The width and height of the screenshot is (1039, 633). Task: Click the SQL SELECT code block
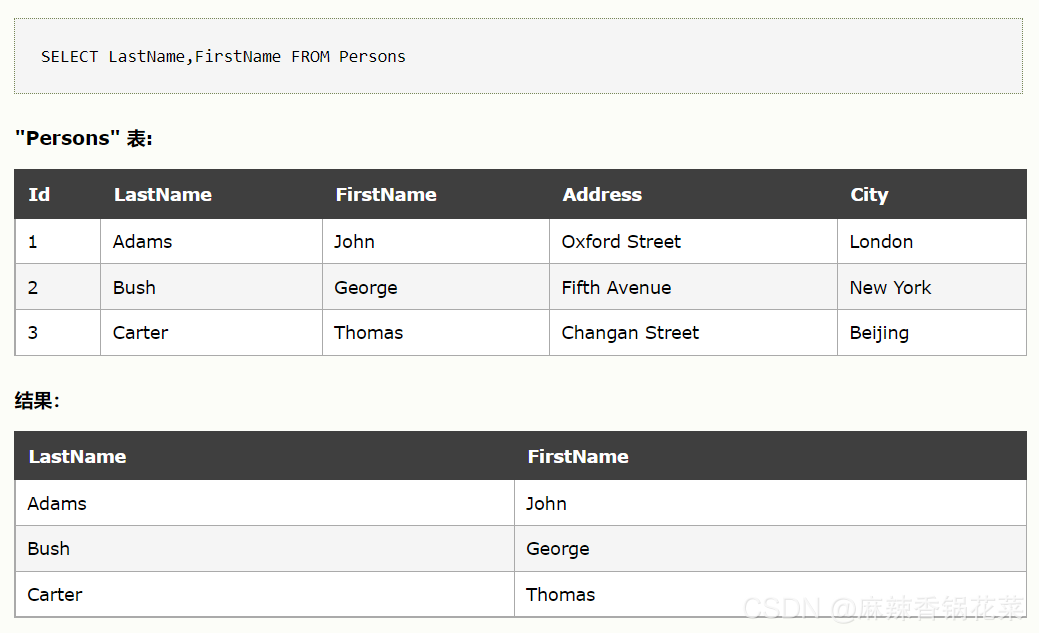click(518, 56)
